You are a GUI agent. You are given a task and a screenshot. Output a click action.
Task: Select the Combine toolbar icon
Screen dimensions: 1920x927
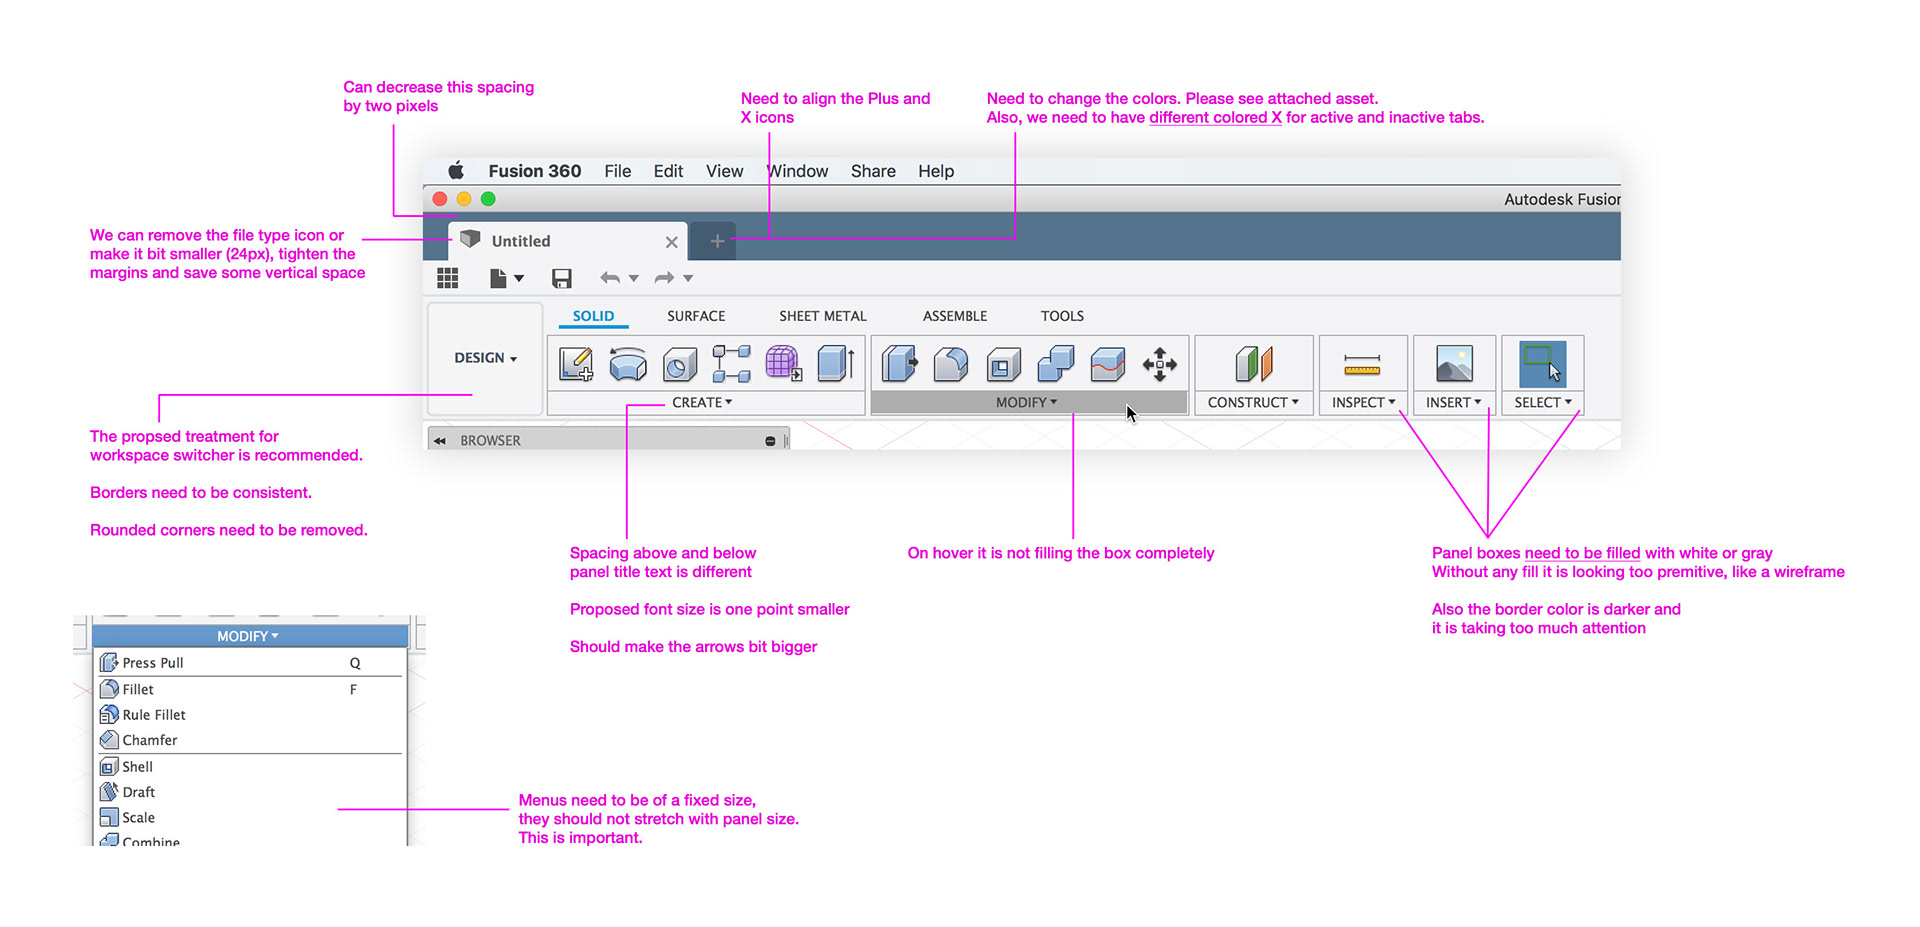coord(1056,364)
